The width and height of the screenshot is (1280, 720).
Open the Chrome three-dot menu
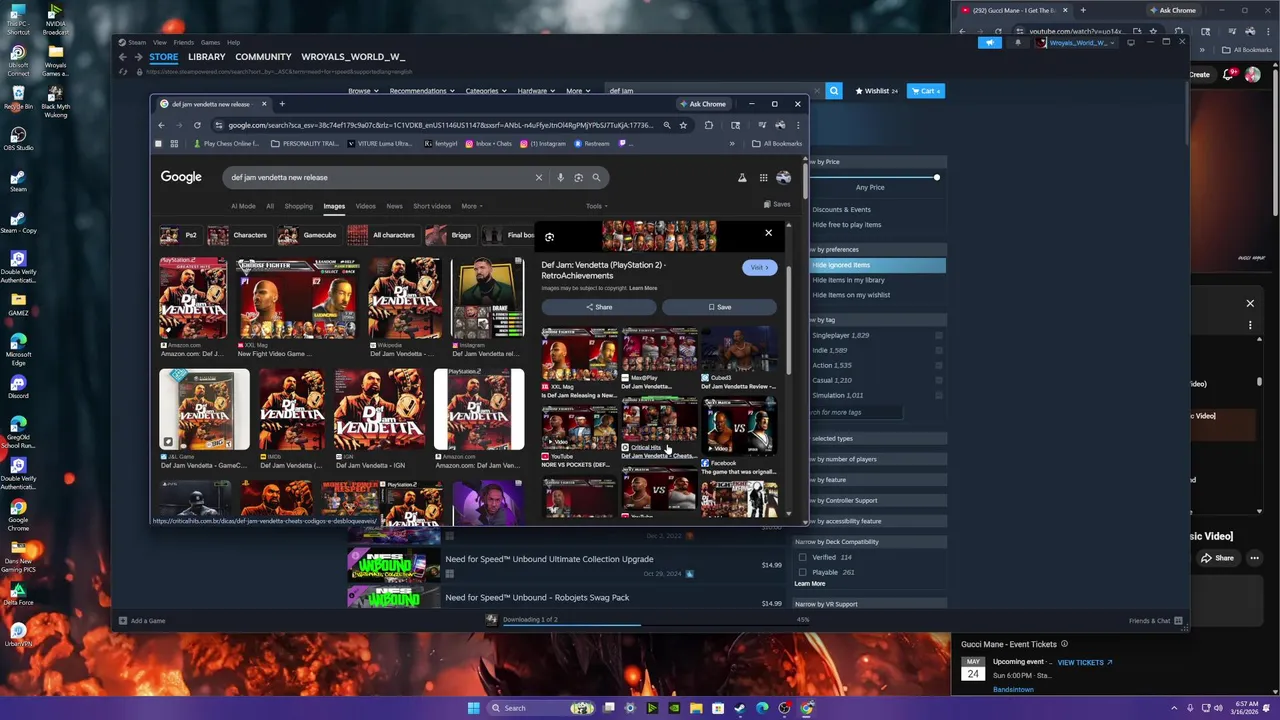(x=797, y=125)
